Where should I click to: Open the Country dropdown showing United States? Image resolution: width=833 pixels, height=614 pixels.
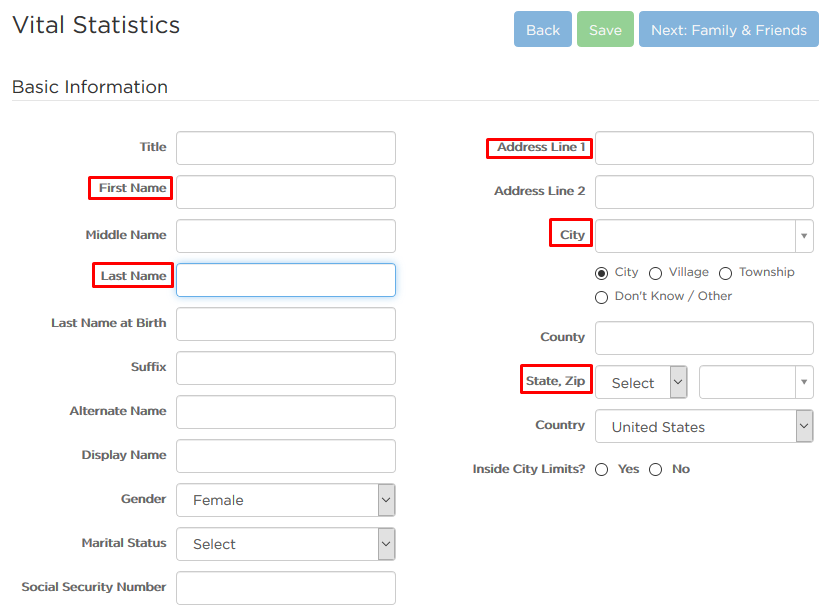click(x=704, y=426)
